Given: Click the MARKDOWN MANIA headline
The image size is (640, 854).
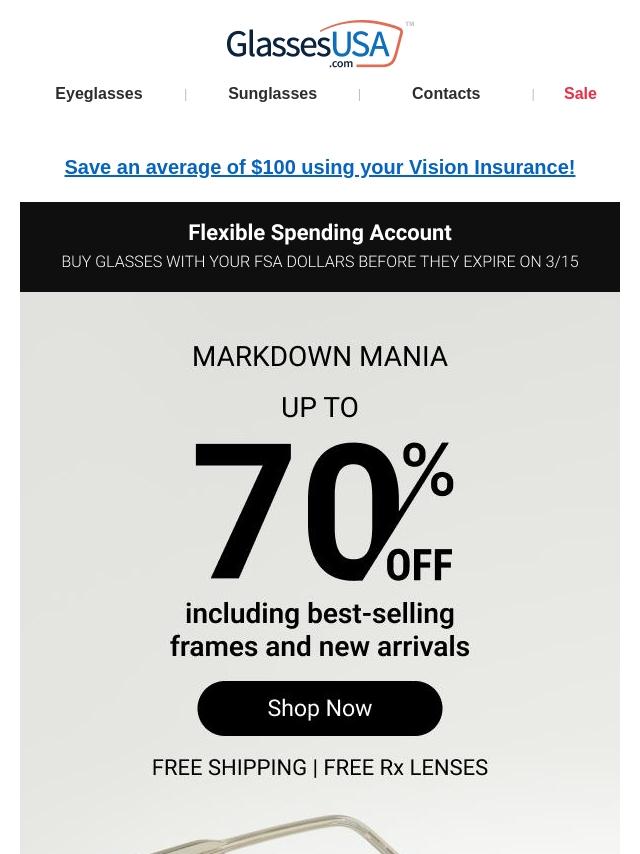Looking at the screenshot, I should tap(320, 357).
